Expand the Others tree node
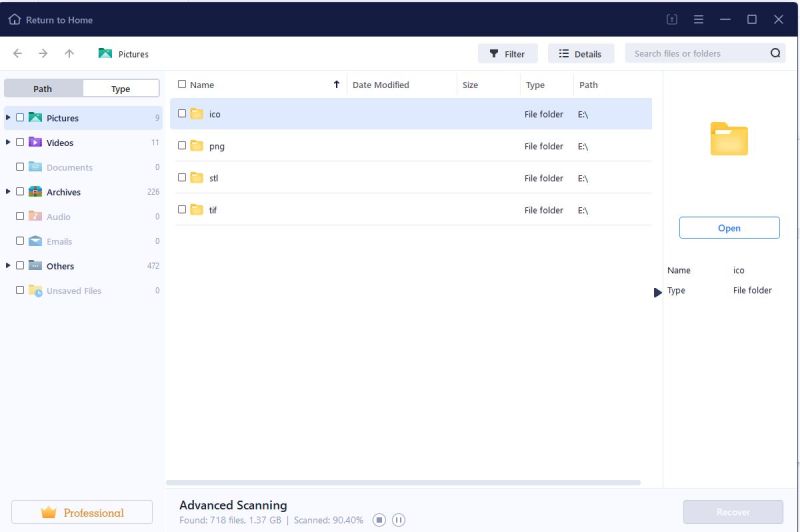 point(9,266)
